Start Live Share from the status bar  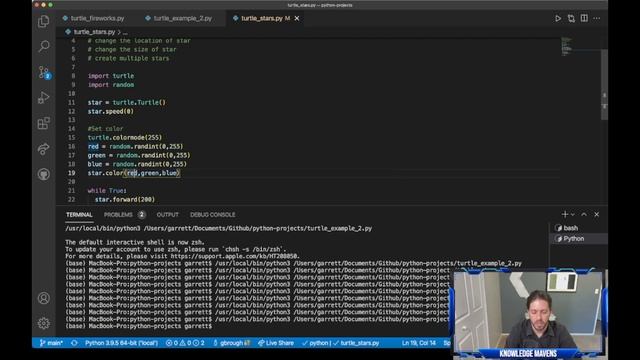click(276, 343)
